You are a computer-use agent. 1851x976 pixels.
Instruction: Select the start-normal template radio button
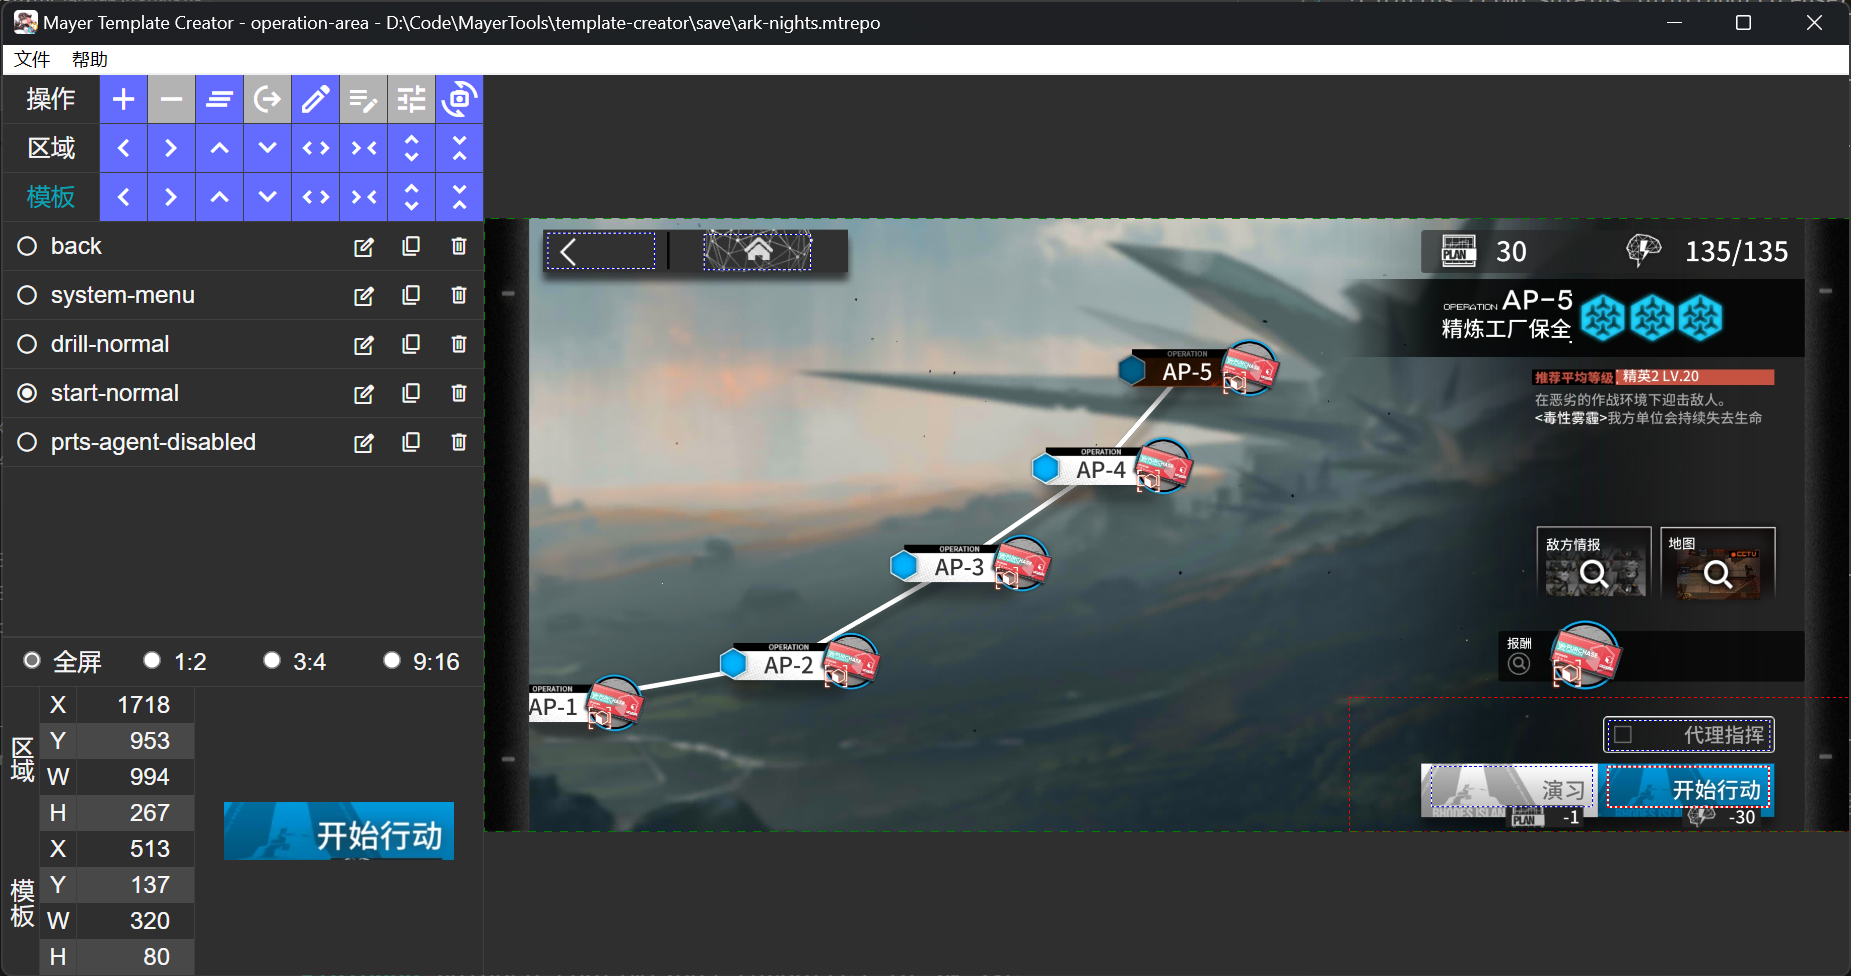click(x=27, y=393)
